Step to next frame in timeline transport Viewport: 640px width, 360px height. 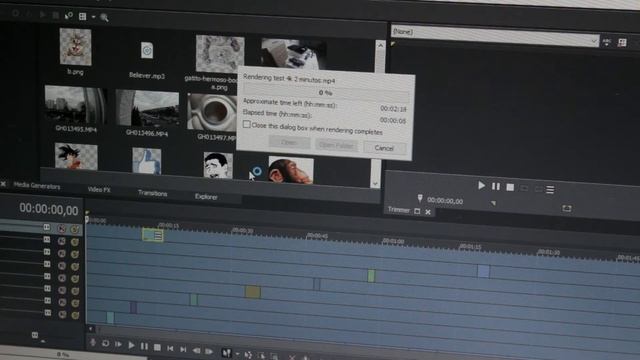tap(209, 351)
